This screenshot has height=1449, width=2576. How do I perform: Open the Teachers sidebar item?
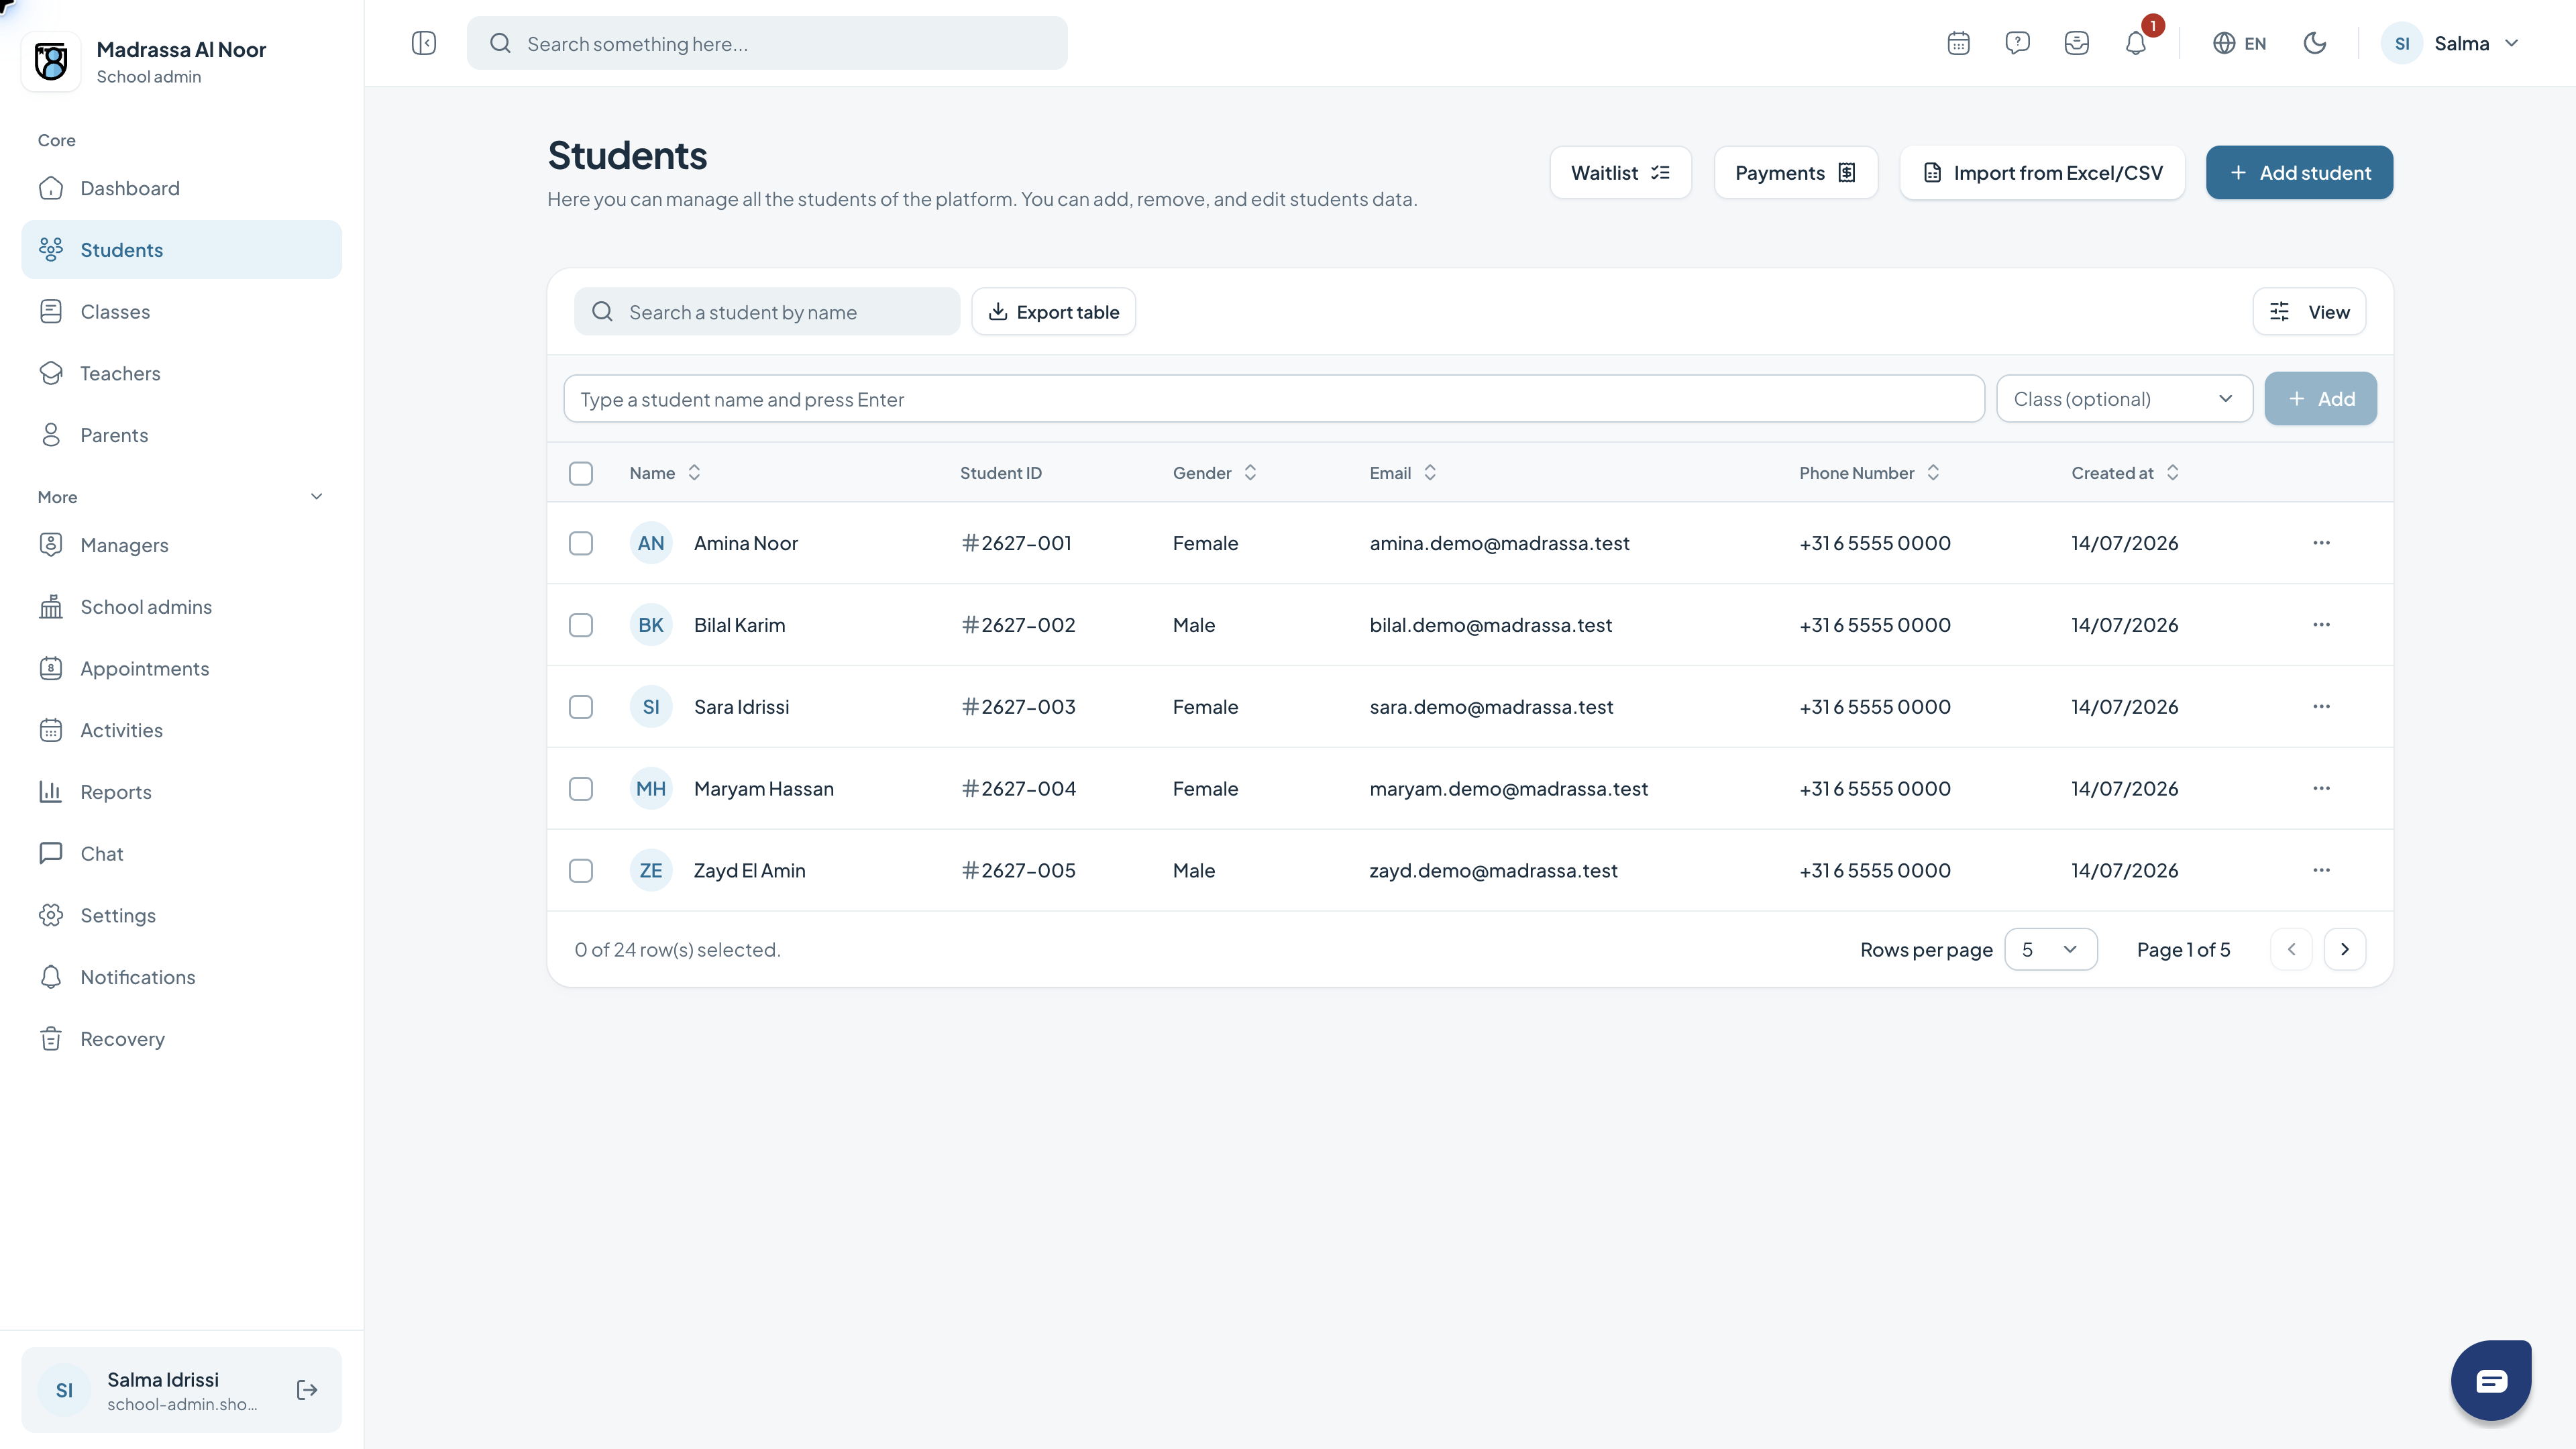pyautogui.click(x=181, y=373)
